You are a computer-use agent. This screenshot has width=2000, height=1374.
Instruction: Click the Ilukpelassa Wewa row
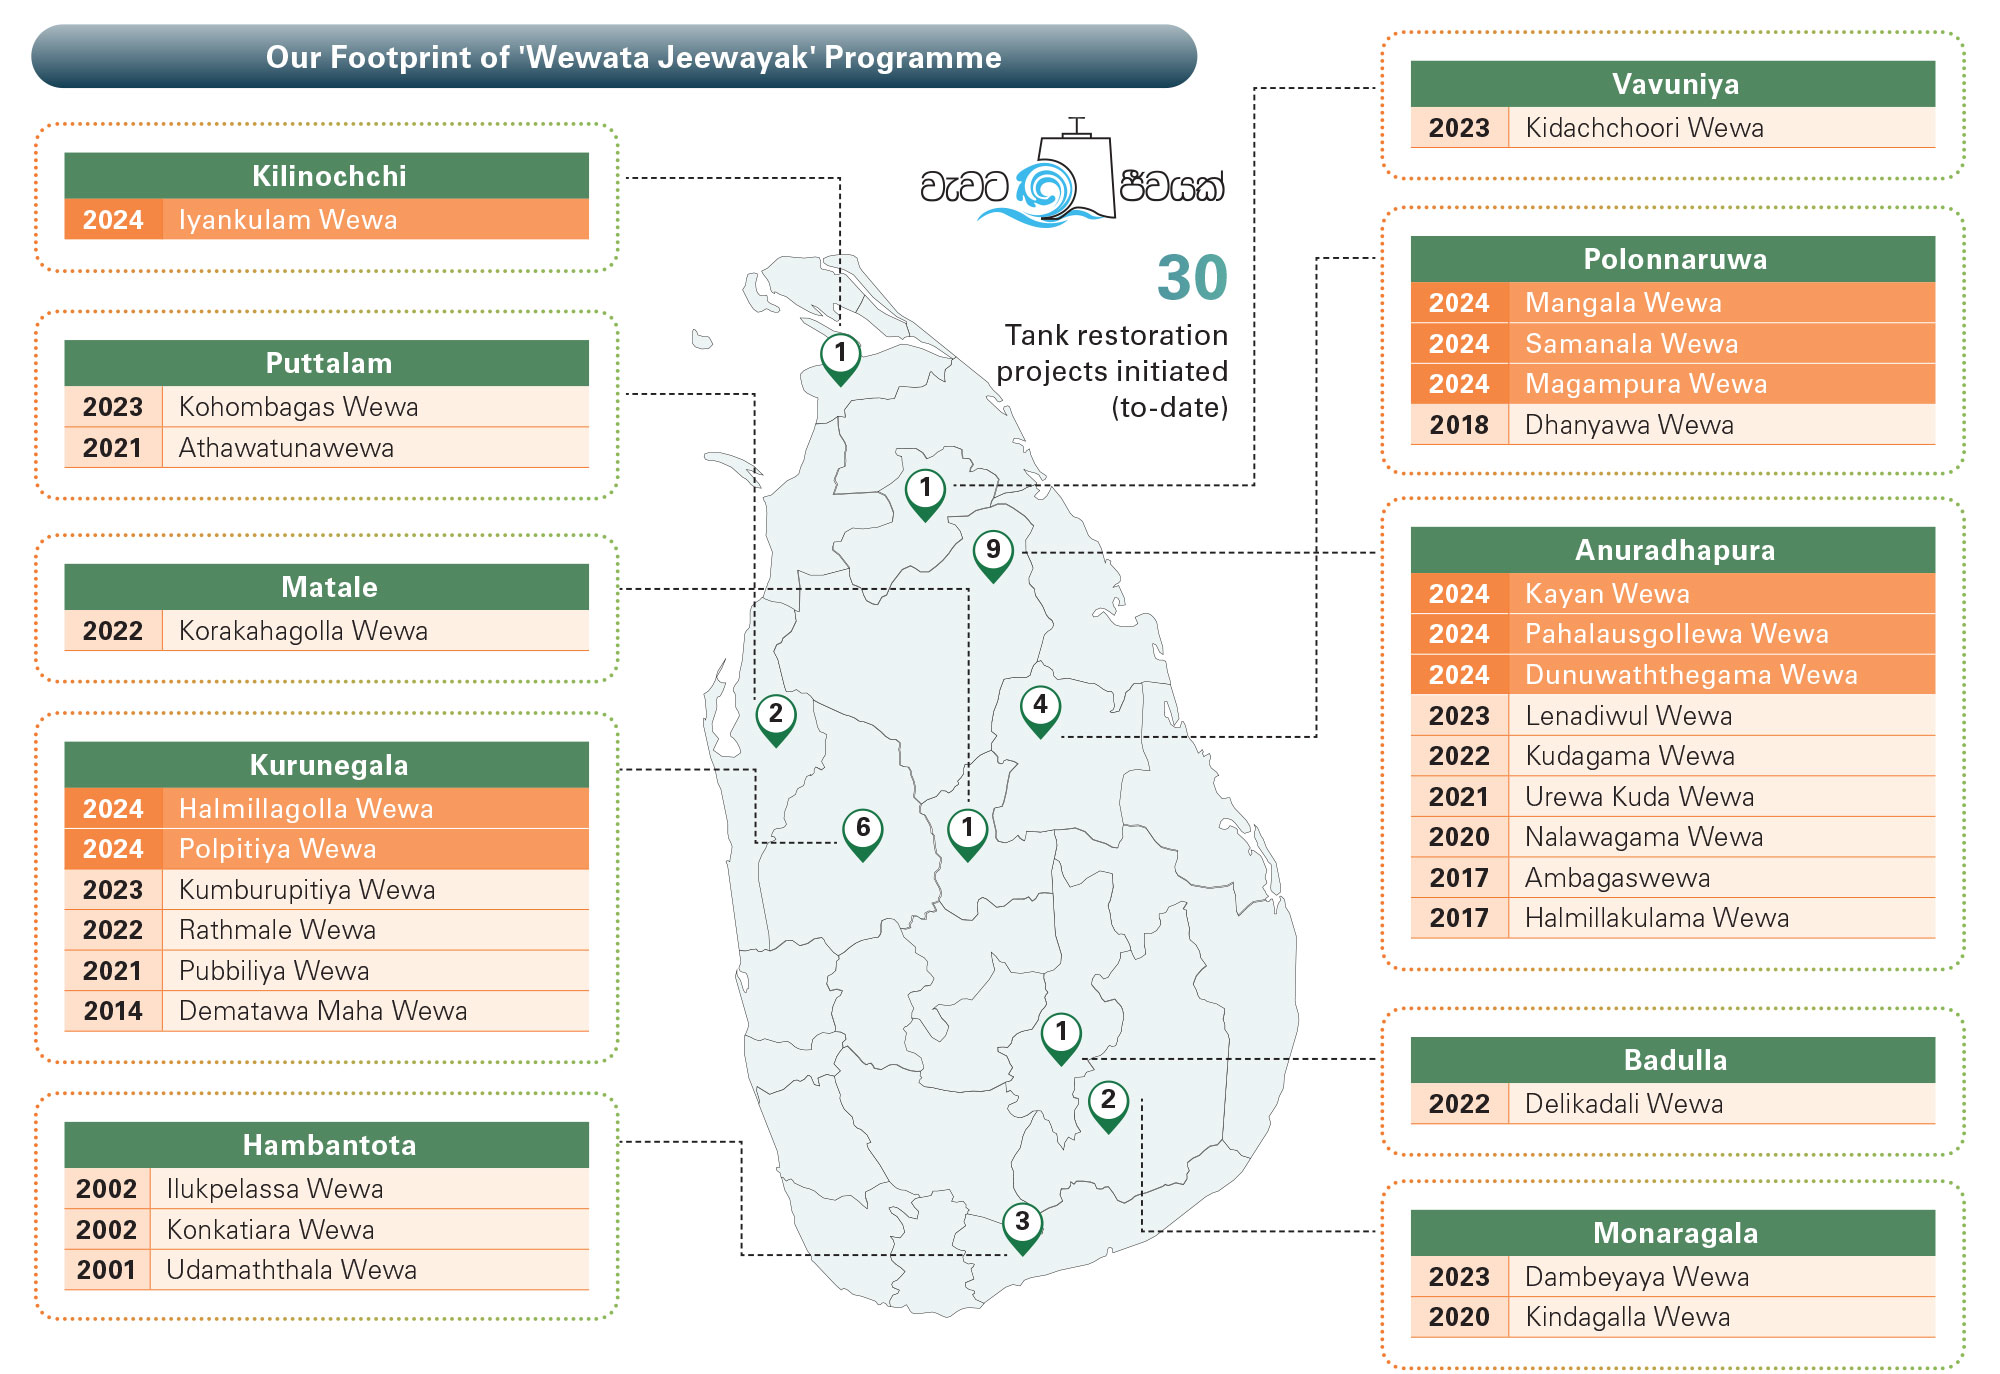click(327, 1189)
